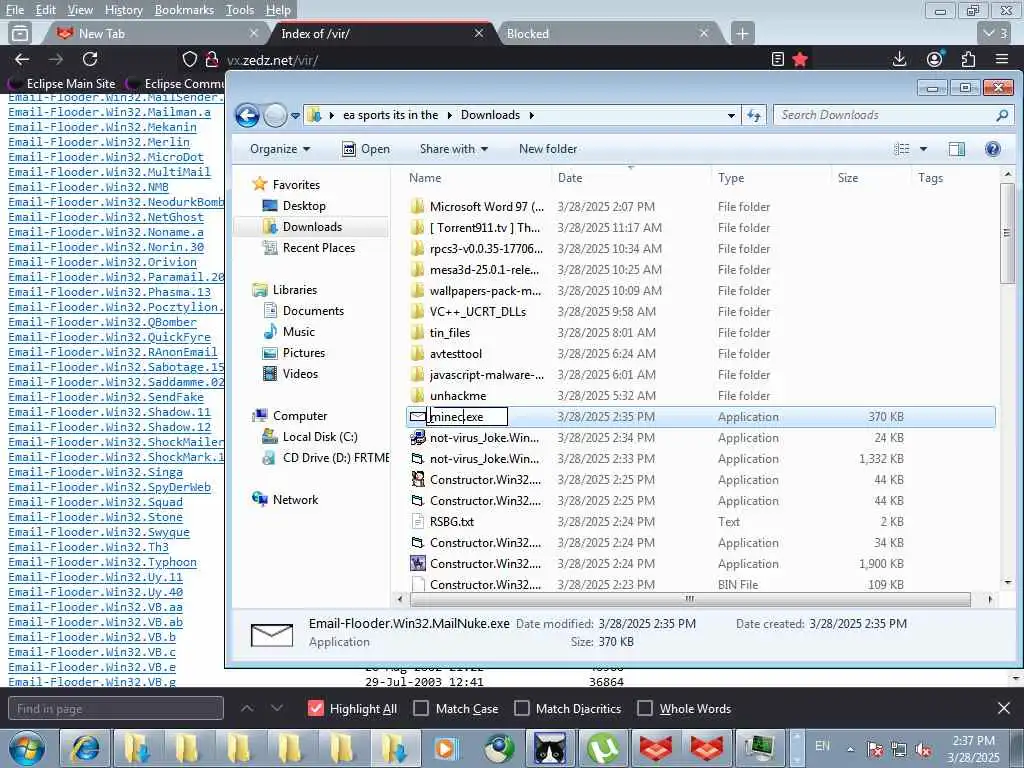Select Desktop under Favorites
This screenshot has height=768, width=1024.
303,206
